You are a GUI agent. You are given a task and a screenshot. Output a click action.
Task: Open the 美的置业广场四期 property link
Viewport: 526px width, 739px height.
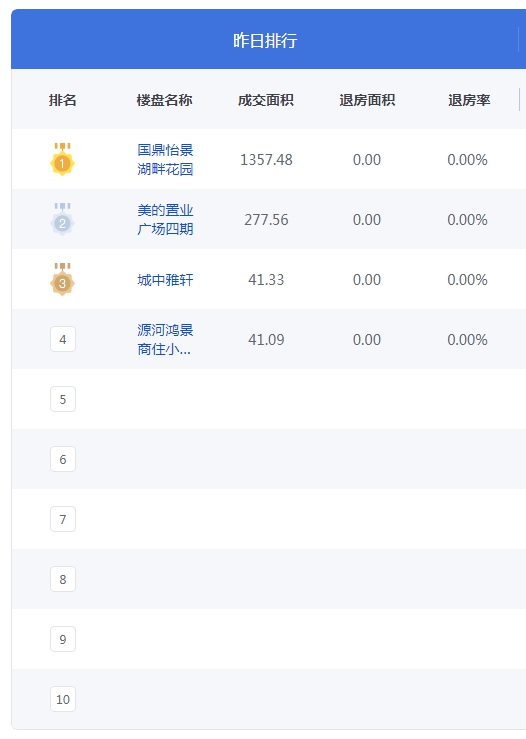pos(165,219)
